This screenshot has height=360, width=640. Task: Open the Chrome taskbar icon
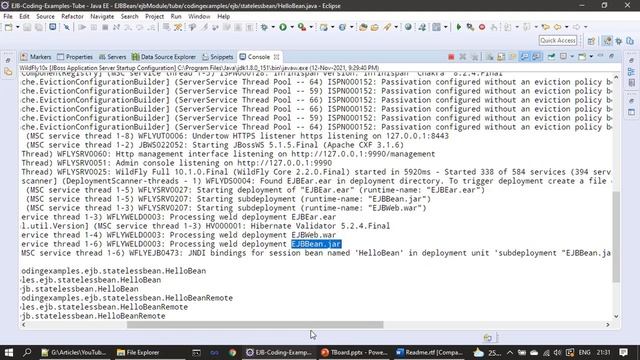232,352
